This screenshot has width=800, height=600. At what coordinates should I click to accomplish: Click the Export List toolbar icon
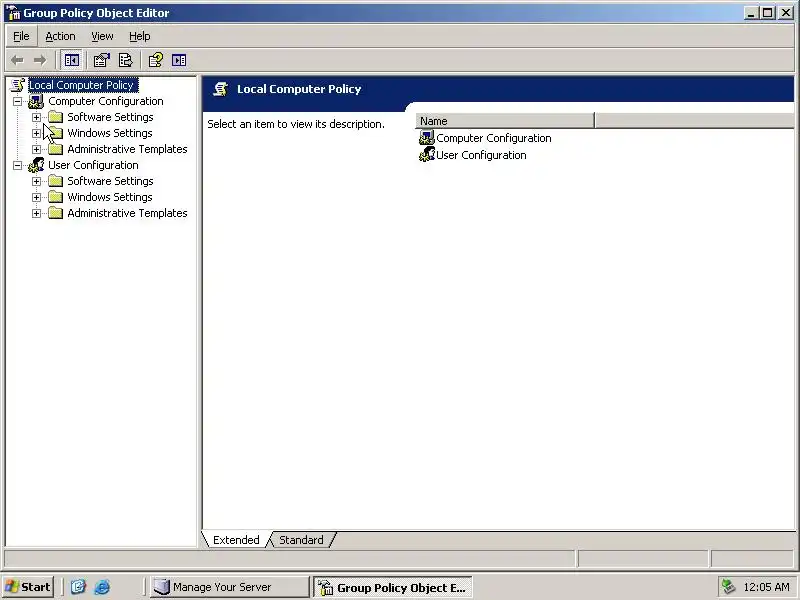tap(125, 60)
